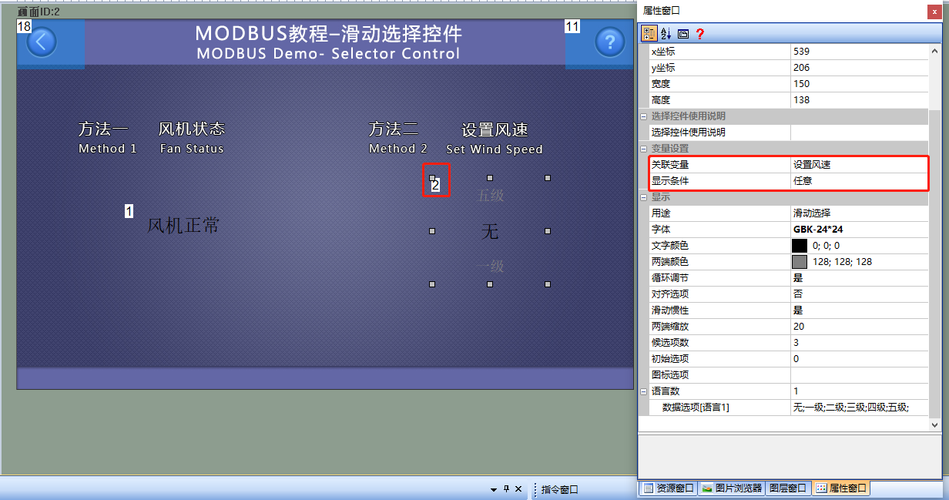Toggle the 对齐选项 value

(x=859, y=294)
